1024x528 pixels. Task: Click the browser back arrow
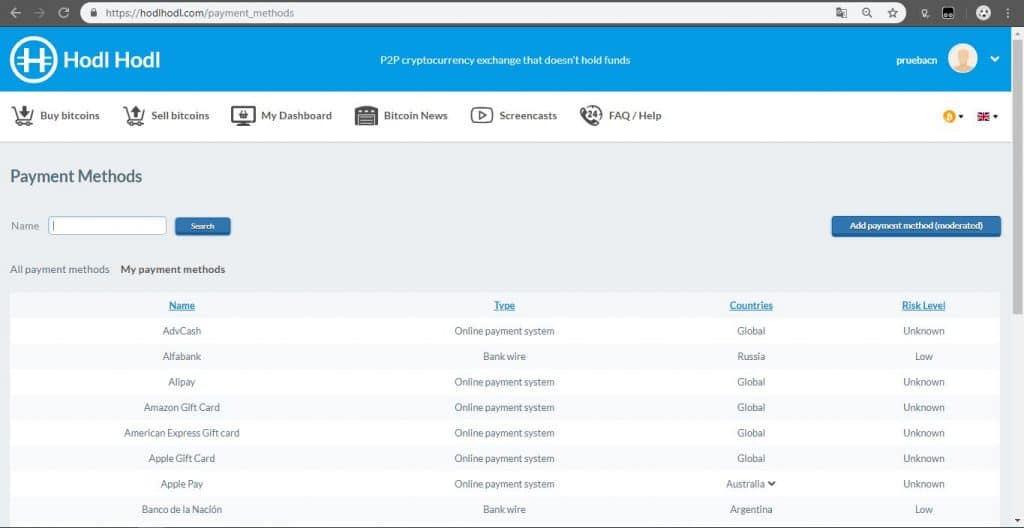[16, 12]
